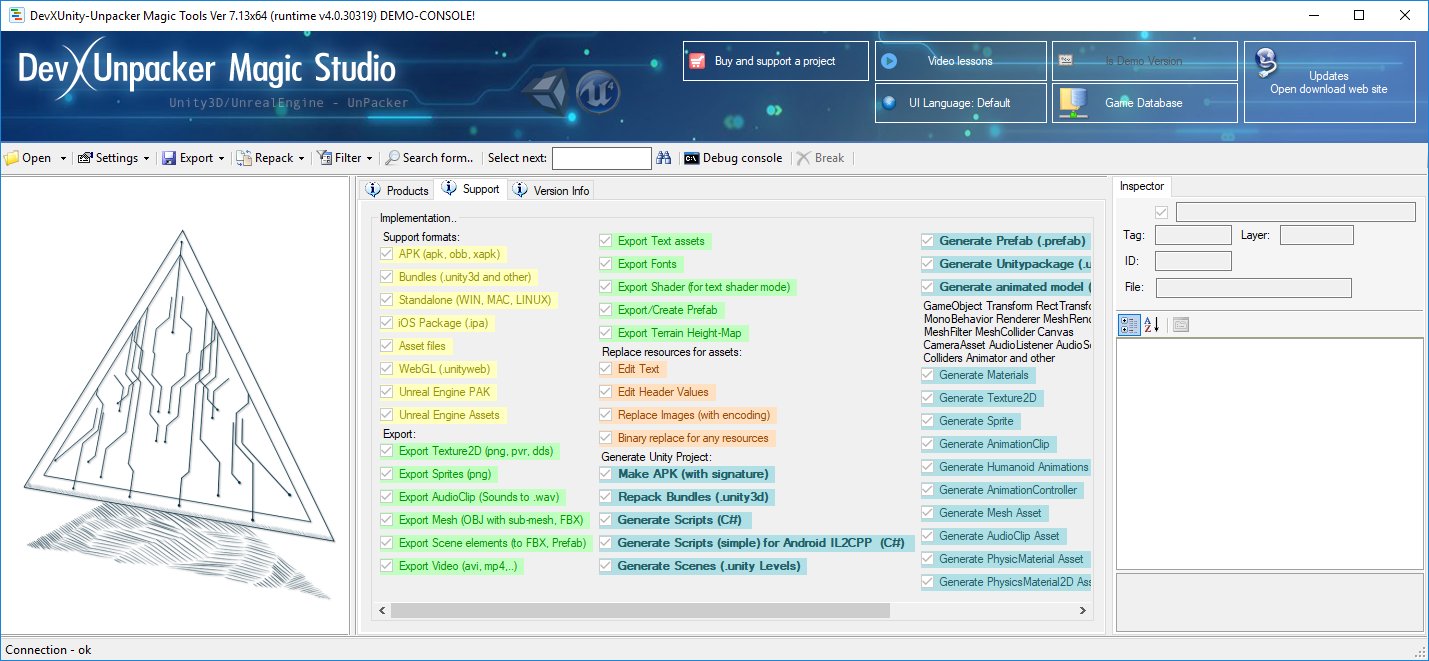The image size is (1429, 661).
Task: Click the 'Generate Unity Project:' label
Action: (x=656, y=457)
